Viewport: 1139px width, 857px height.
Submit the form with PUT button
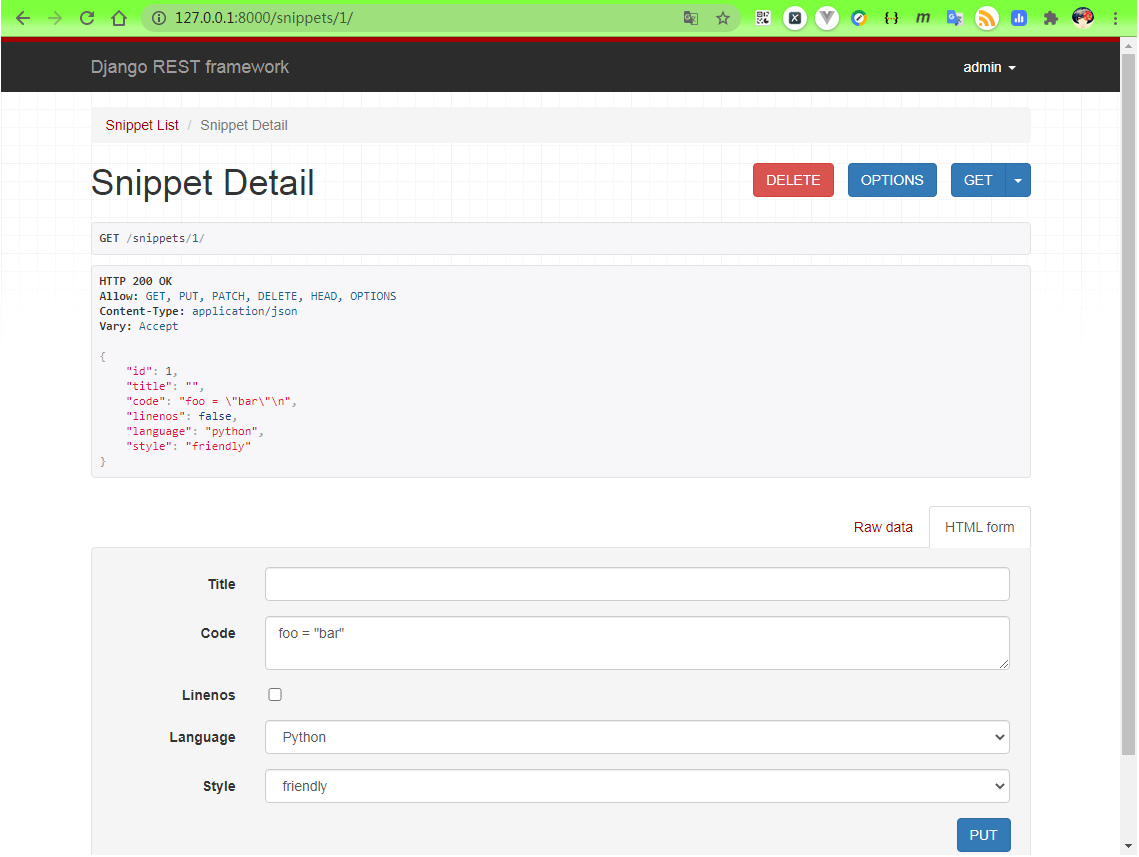pyautogui.click(x=983, y=835)
